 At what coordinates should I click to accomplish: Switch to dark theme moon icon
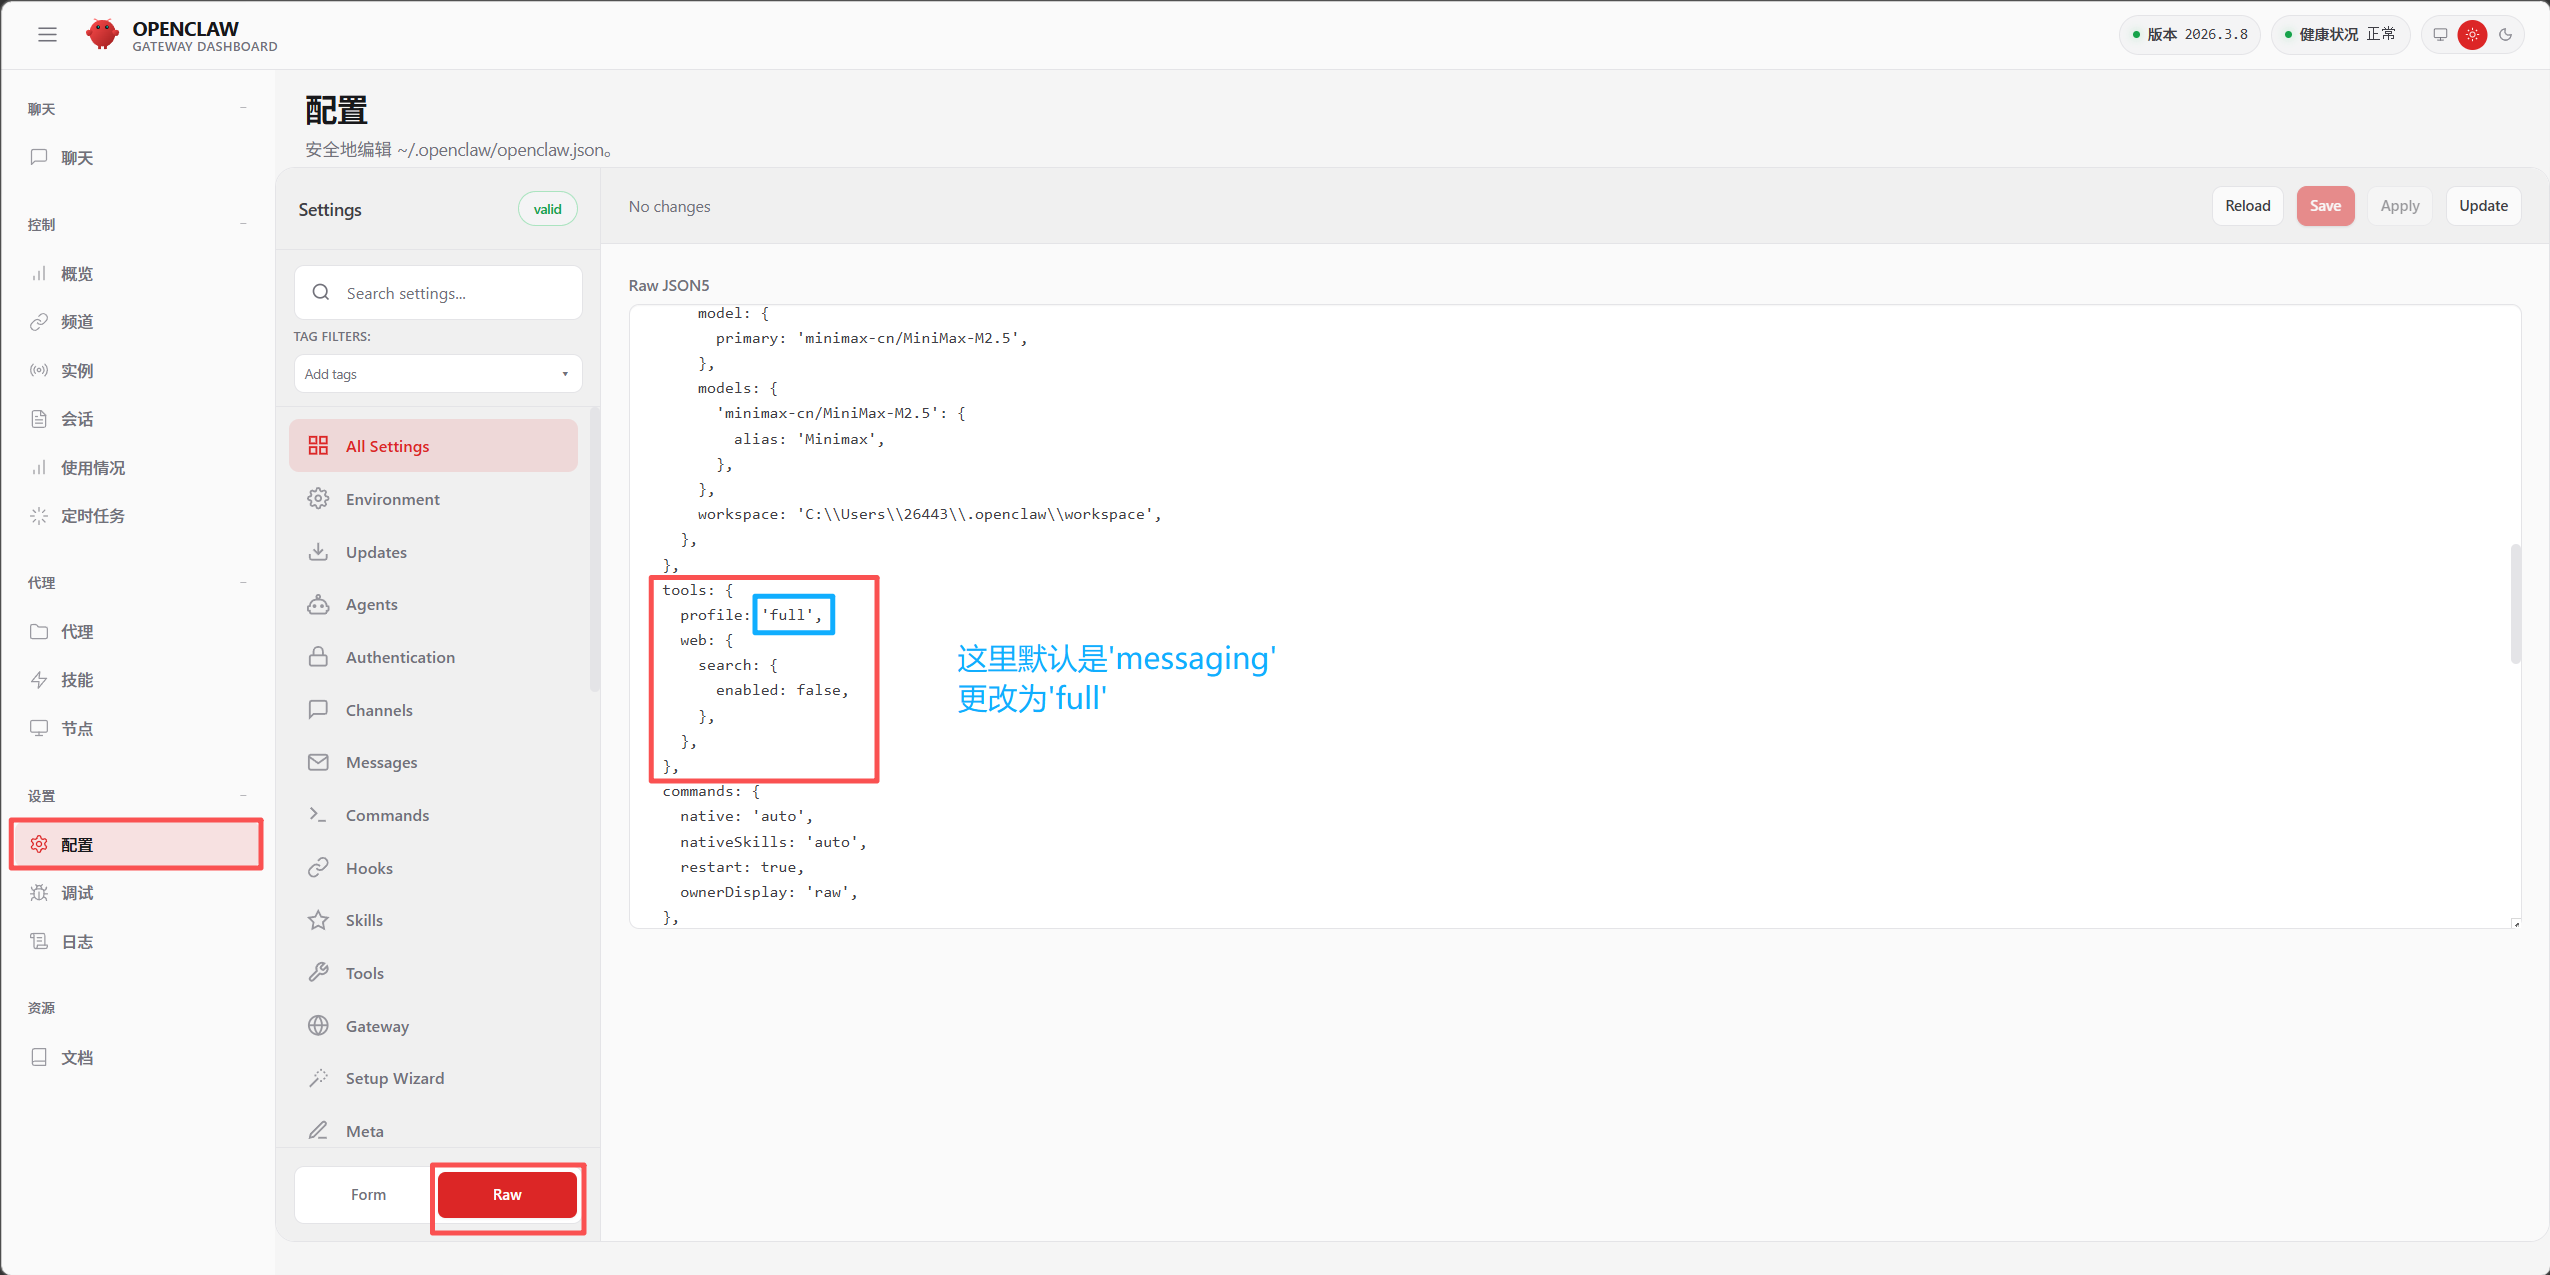(2505, 35)
